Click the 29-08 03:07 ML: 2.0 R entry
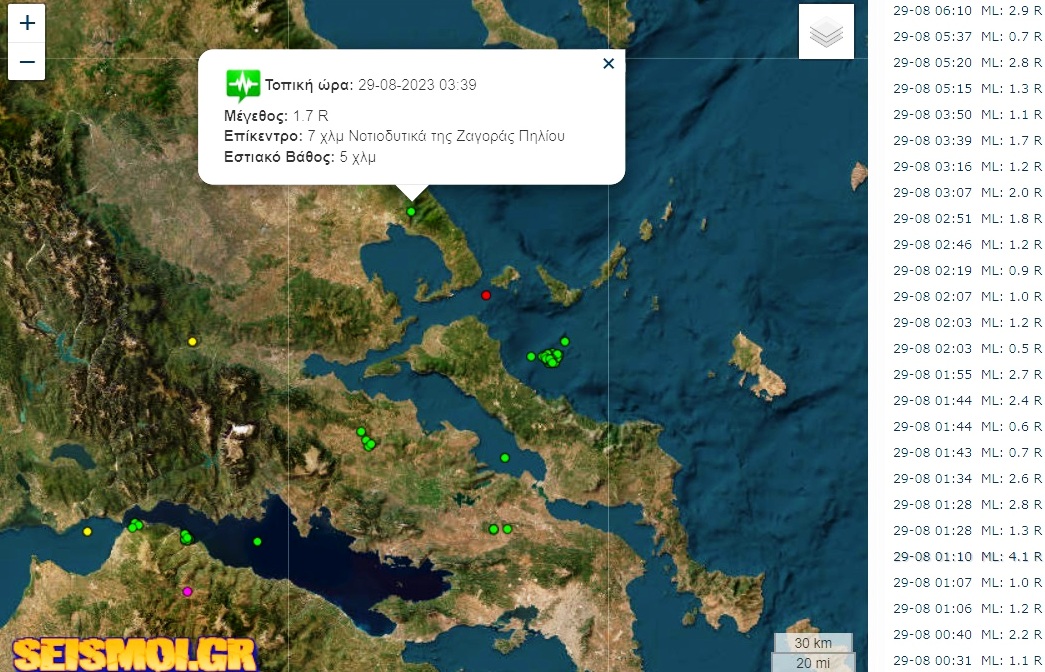This screenshot has width=1045, height=672. pyautogui.click(x=968, y=193)
